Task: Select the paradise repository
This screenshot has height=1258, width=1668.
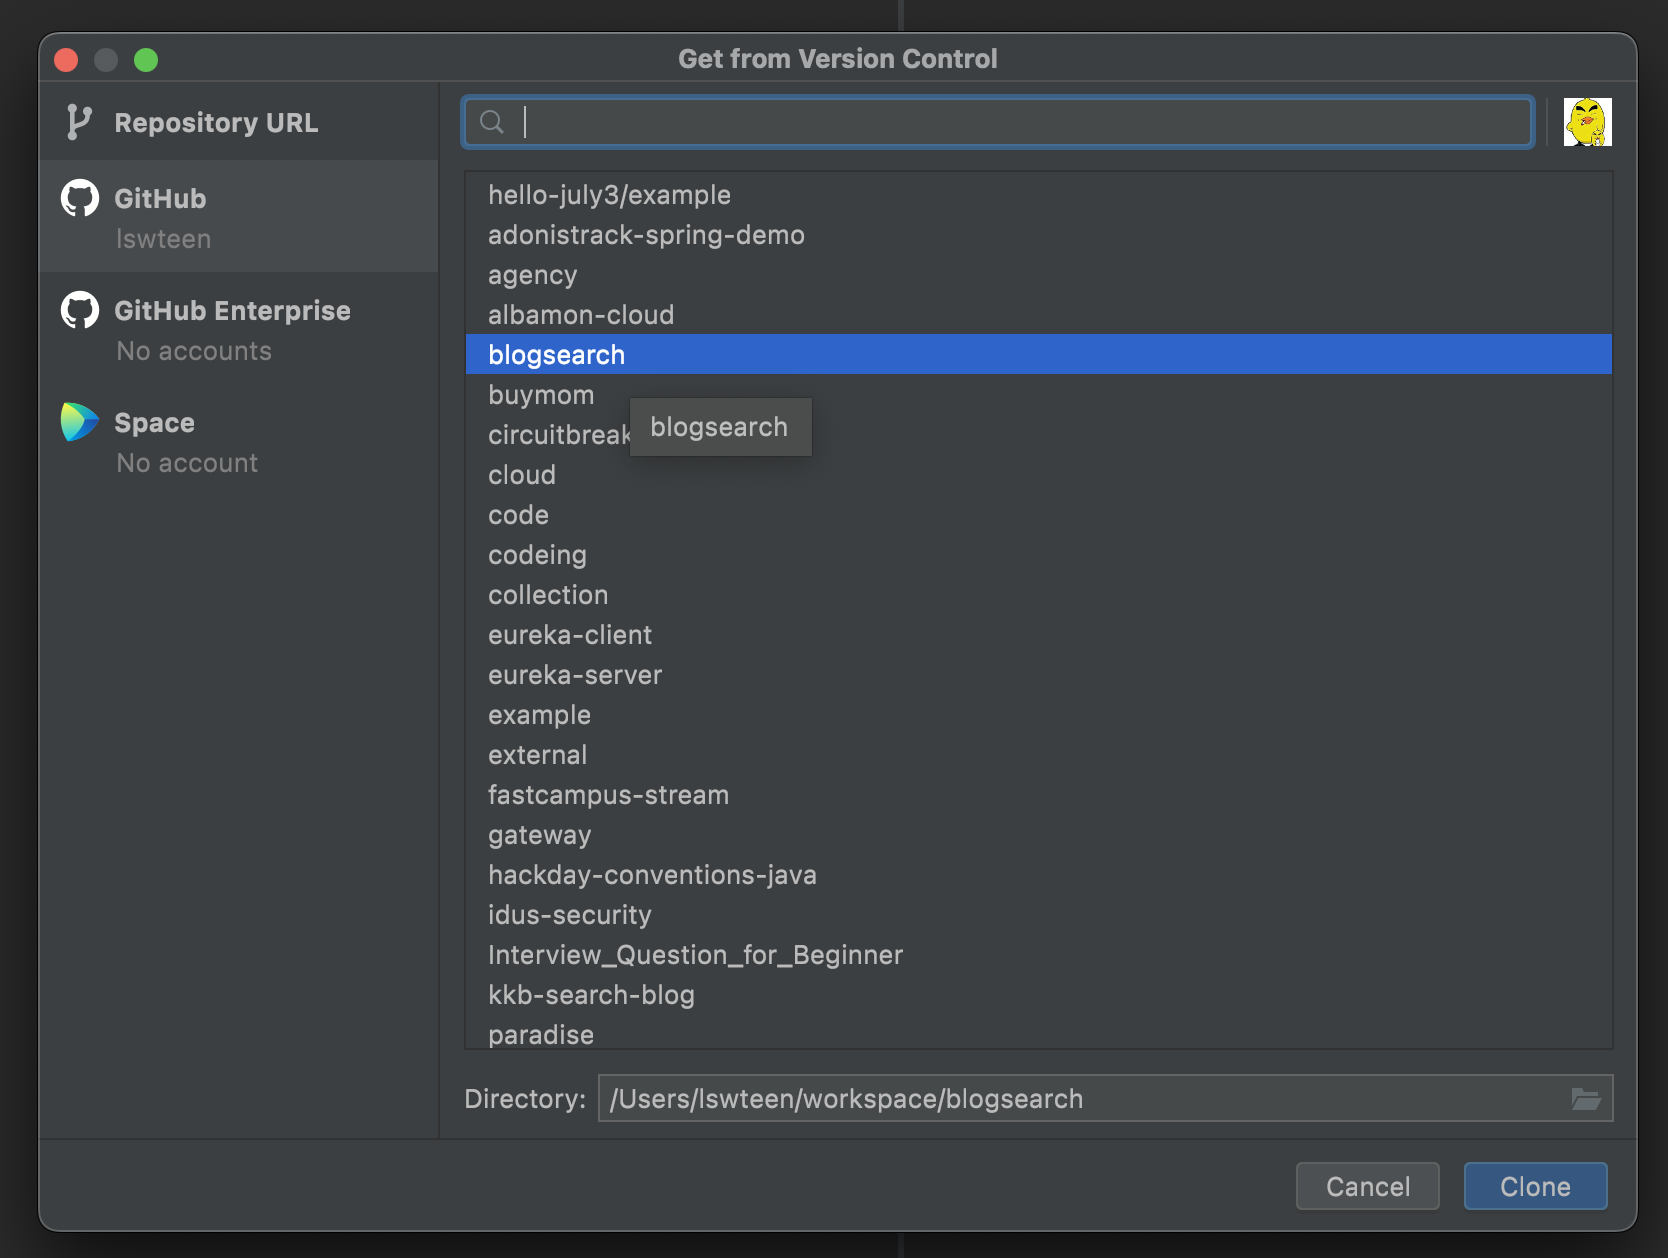Action: pyautogui.click(x=1038, y=1032)
